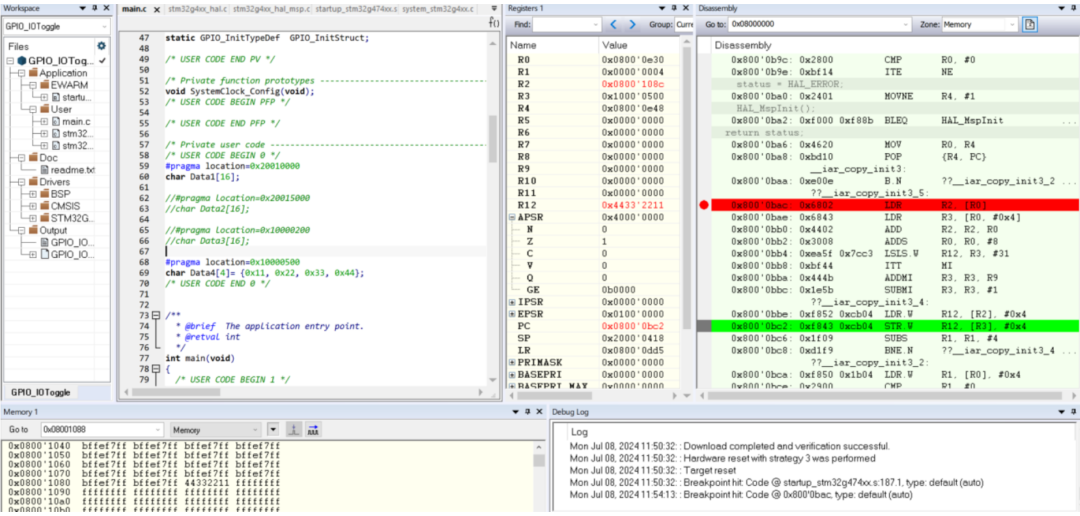
Task: Pin the Workspace panel
Action: coord(95,8)
